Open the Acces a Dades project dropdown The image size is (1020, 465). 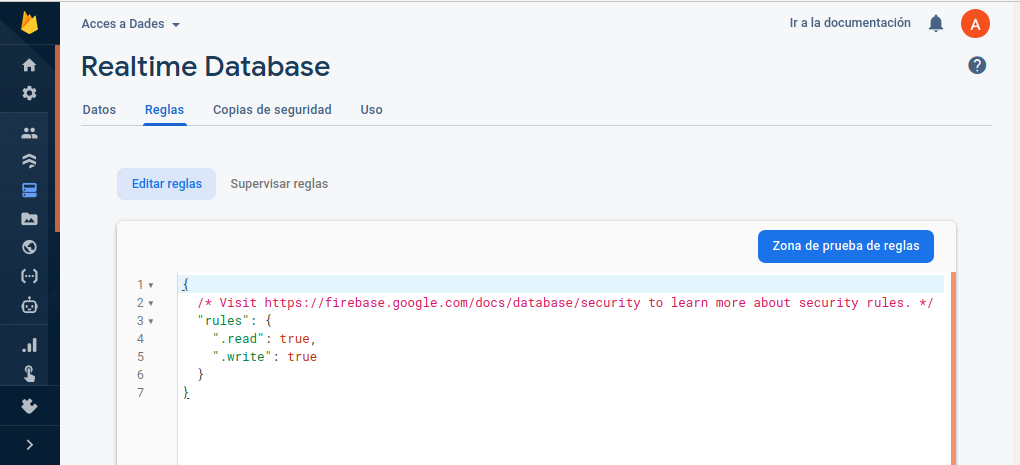click(x=131, y=24)
